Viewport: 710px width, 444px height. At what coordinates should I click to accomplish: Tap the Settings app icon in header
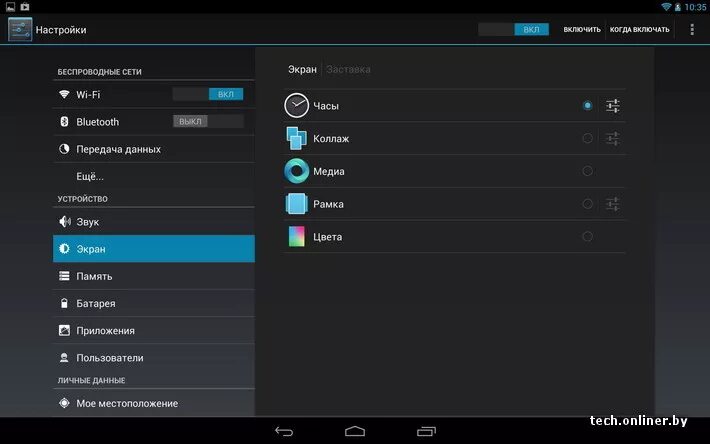pyautogui.click(x=20, y=29)
